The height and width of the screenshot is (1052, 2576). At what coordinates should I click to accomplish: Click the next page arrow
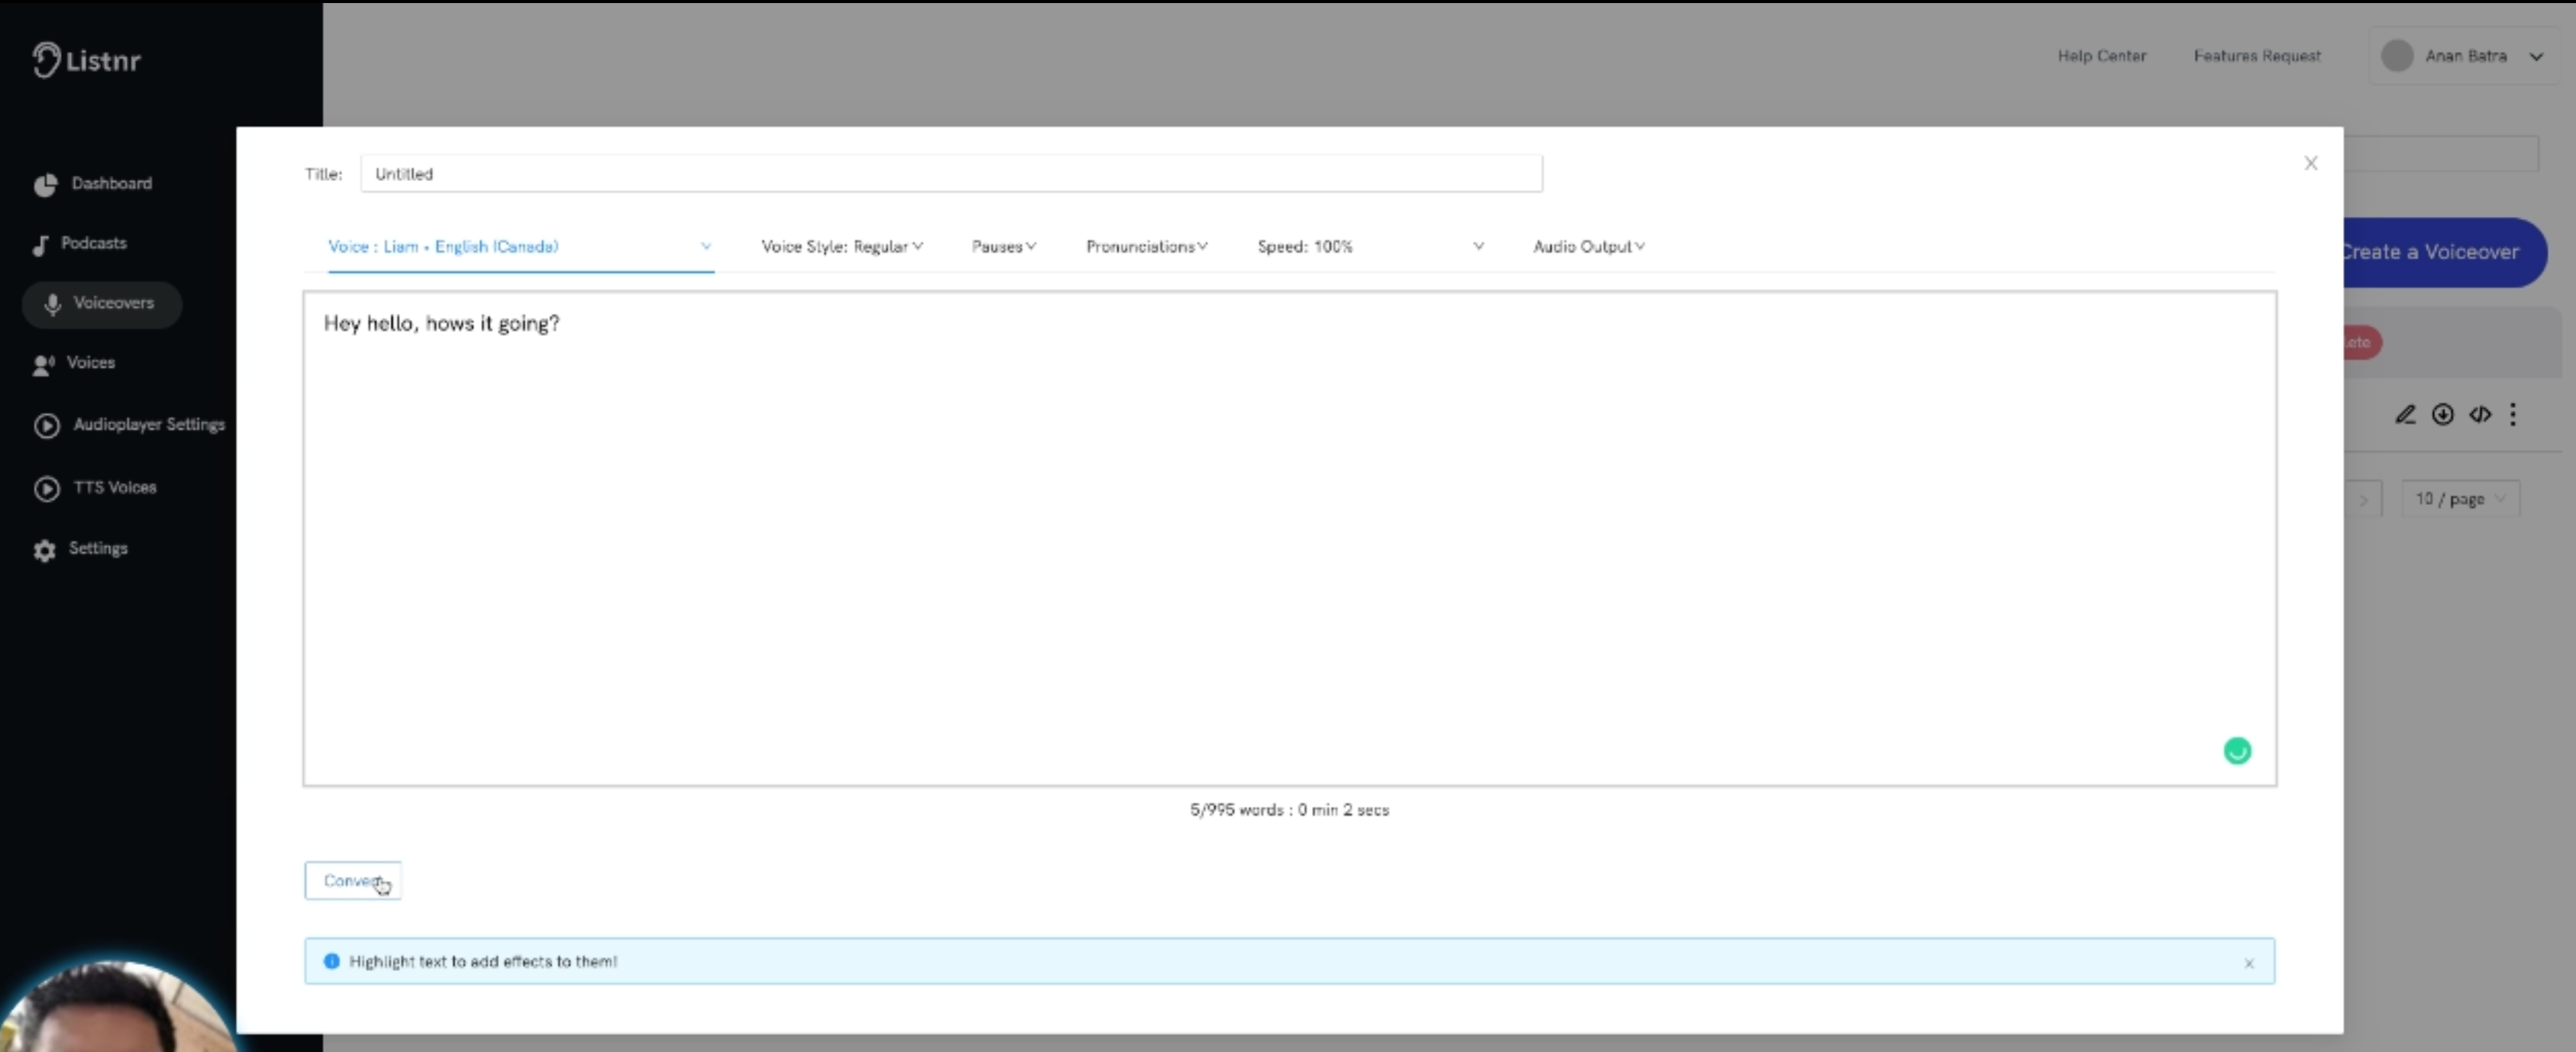tap(2363, 499)
